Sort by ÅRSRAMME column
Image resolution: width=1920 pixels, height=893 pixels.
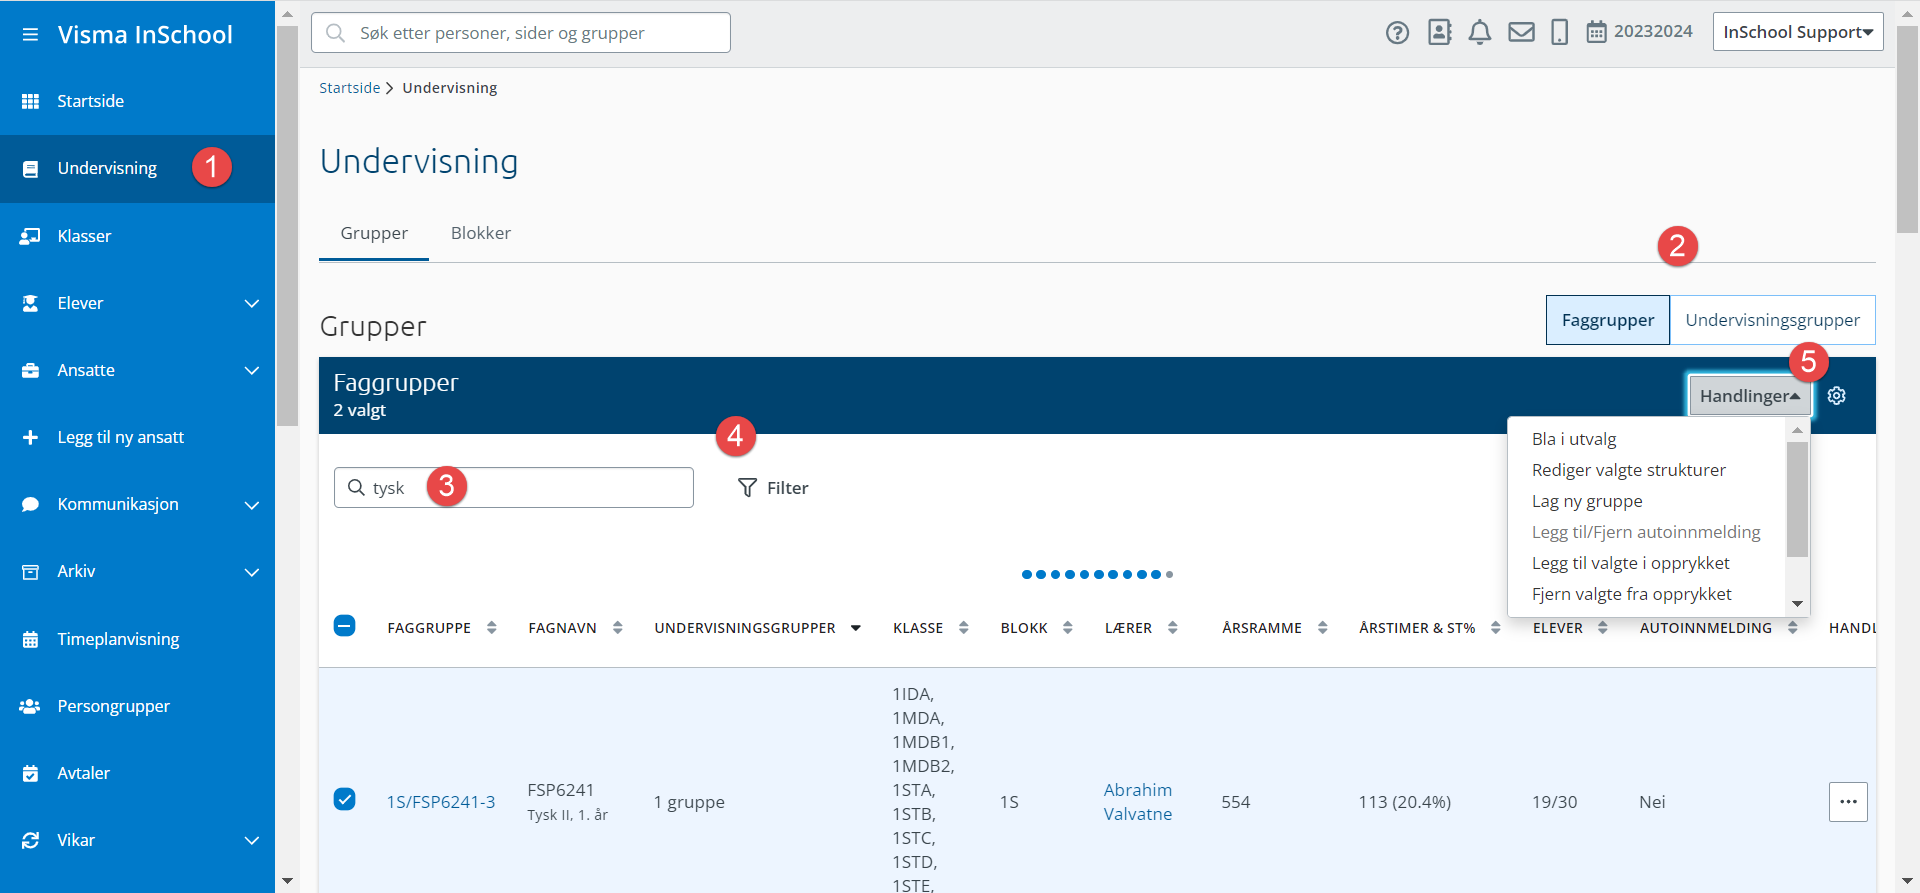point(1274,628)
